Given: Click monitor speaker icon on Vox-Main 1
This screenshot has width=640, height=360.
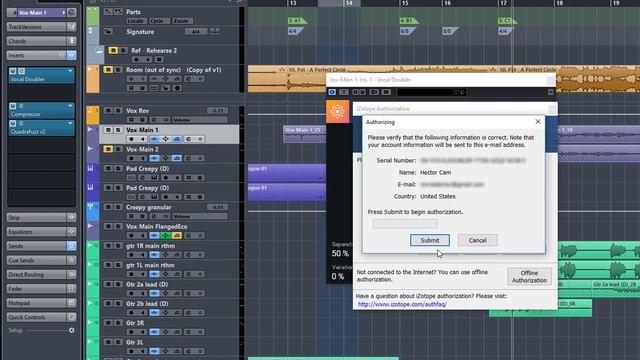Looking at the screenshot, I should click(142, 139).
